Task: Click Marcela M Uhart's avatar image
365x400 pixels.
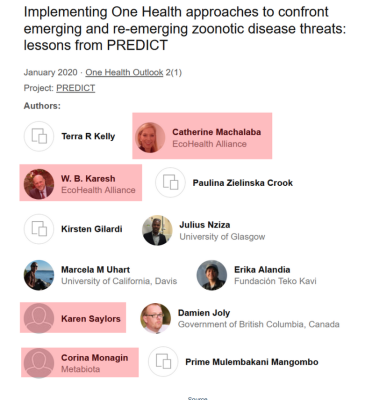Action: [39, 275]
